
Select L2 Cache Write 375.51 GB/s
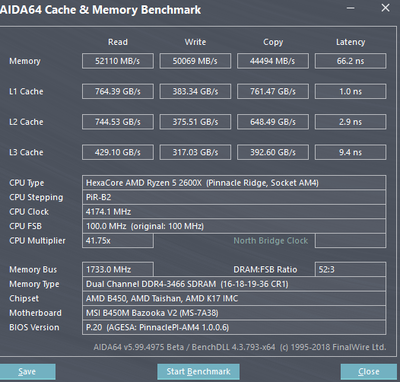(195, 122)
